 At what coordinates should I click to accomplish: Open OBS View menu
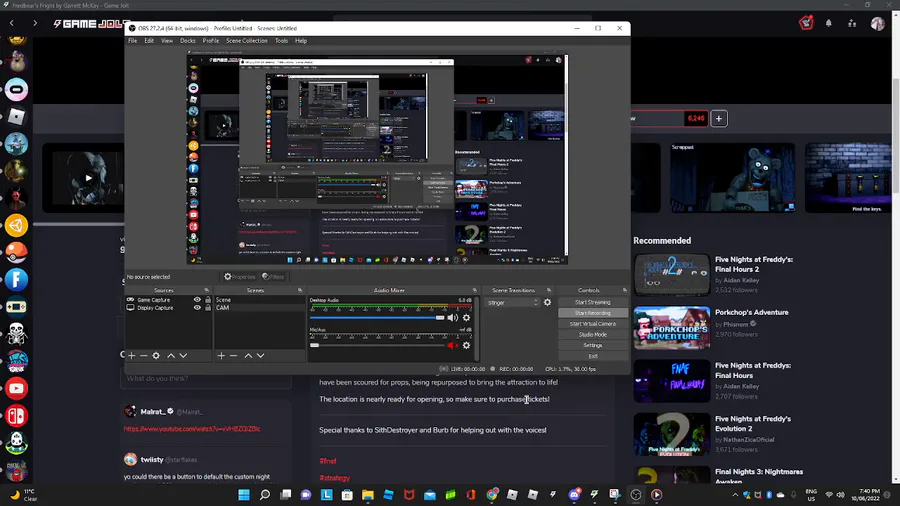tap(167, 41)
